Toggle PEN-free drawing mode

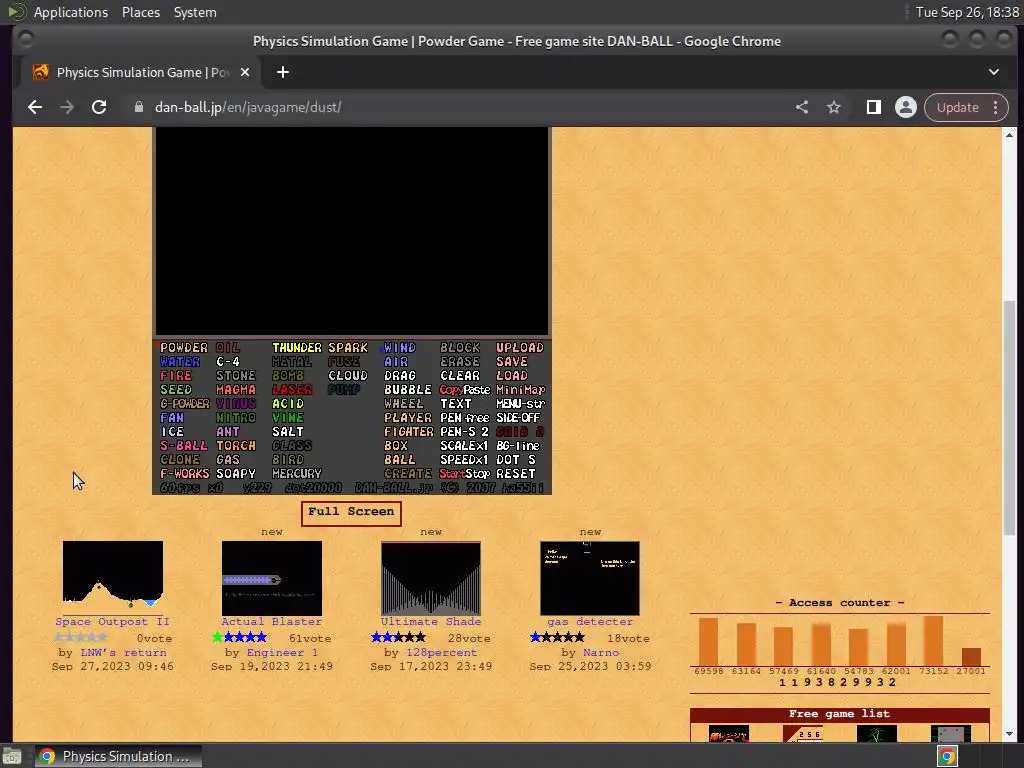click(464, 418)
